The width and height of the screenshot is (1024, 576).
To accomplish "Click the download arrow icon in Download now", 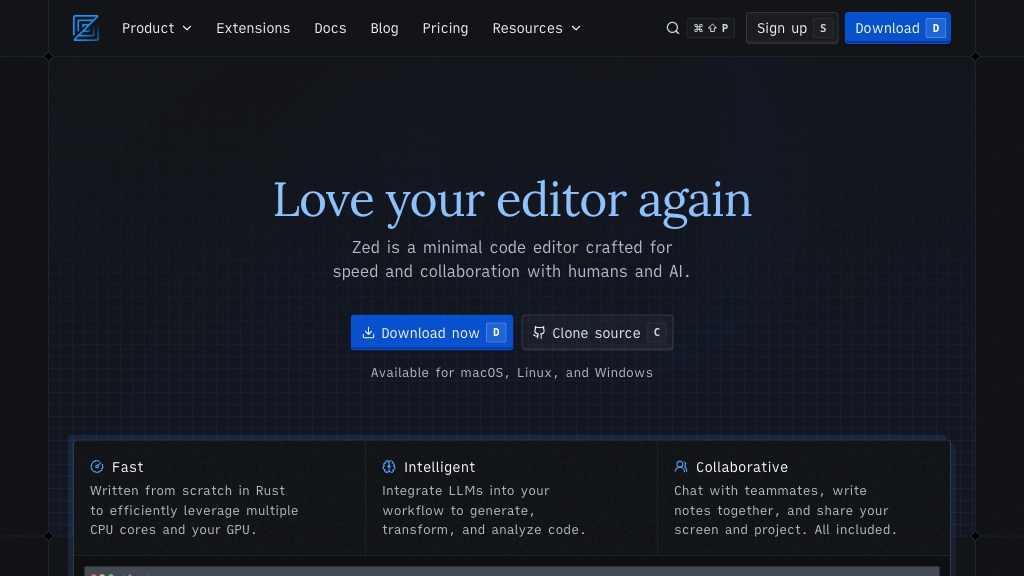I will coord(368,333).
